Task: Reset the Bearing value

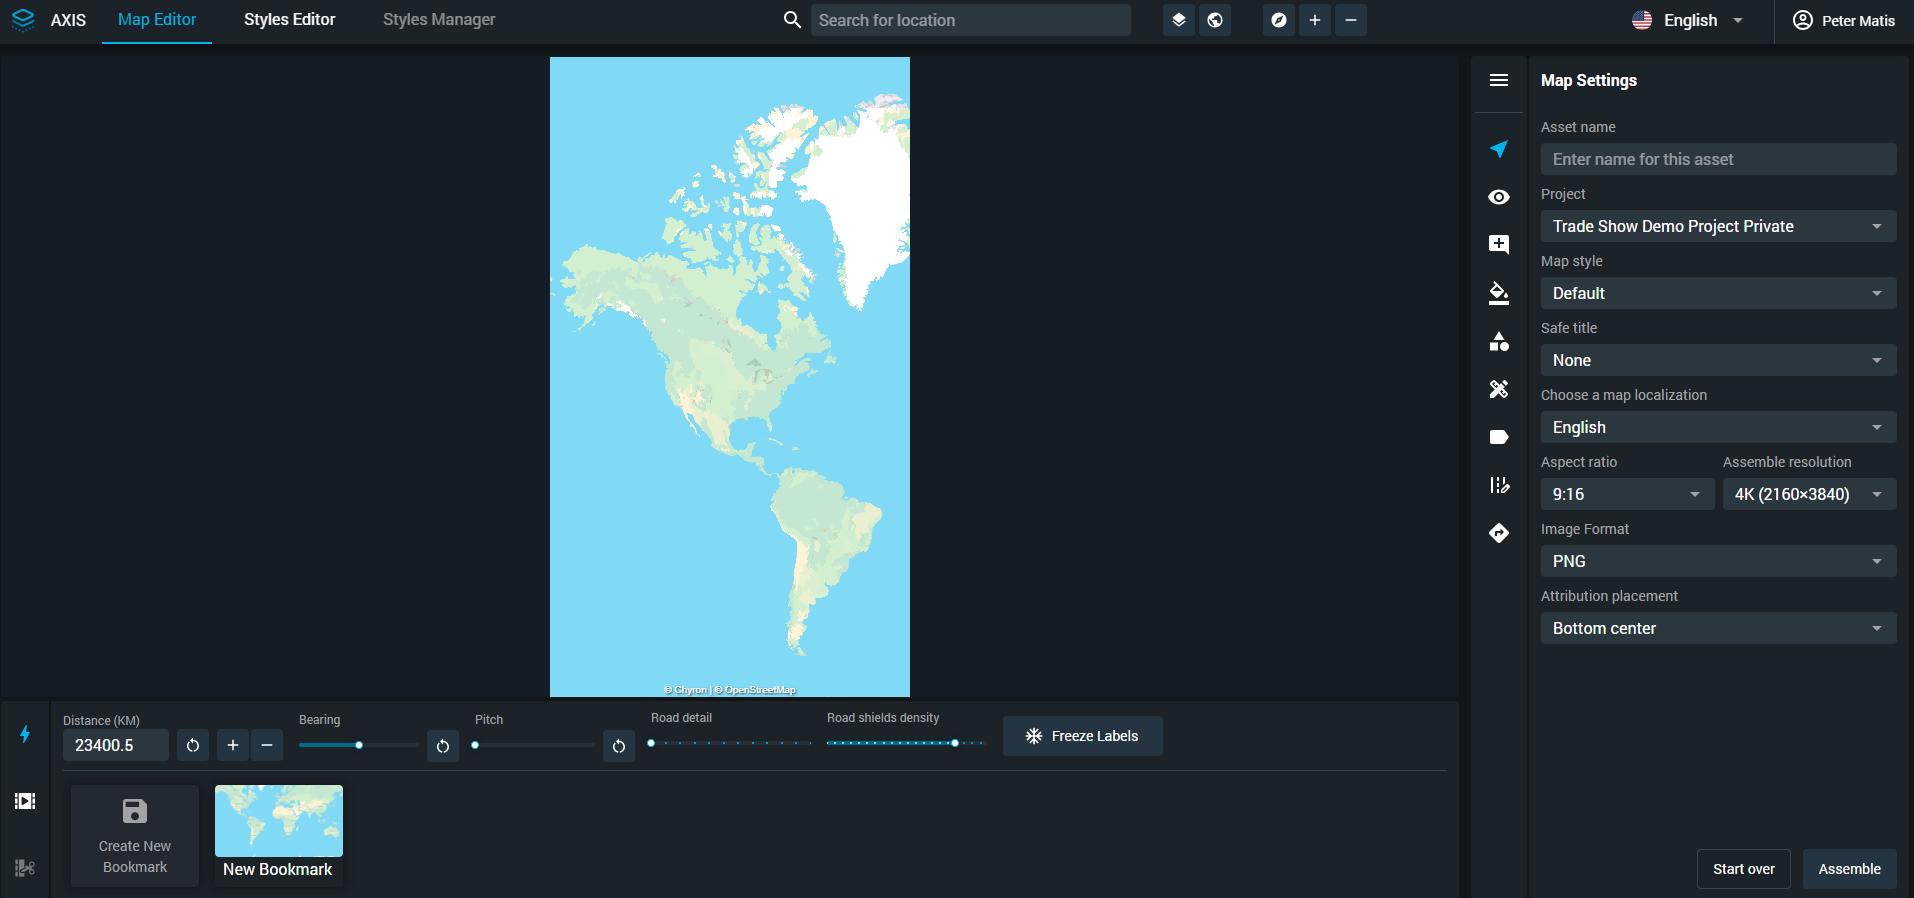Action: pos(443,746)
